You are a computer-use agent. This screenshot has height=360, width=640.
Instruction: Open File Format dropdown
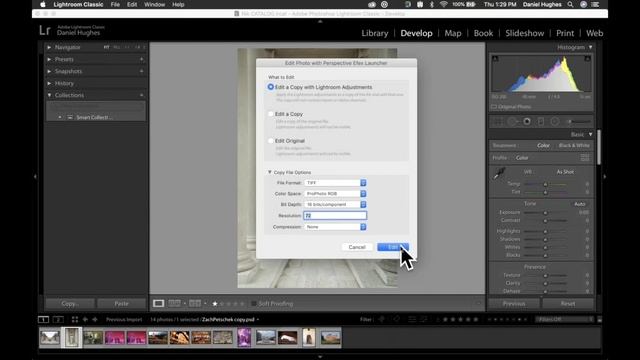(x=335, y=183)
